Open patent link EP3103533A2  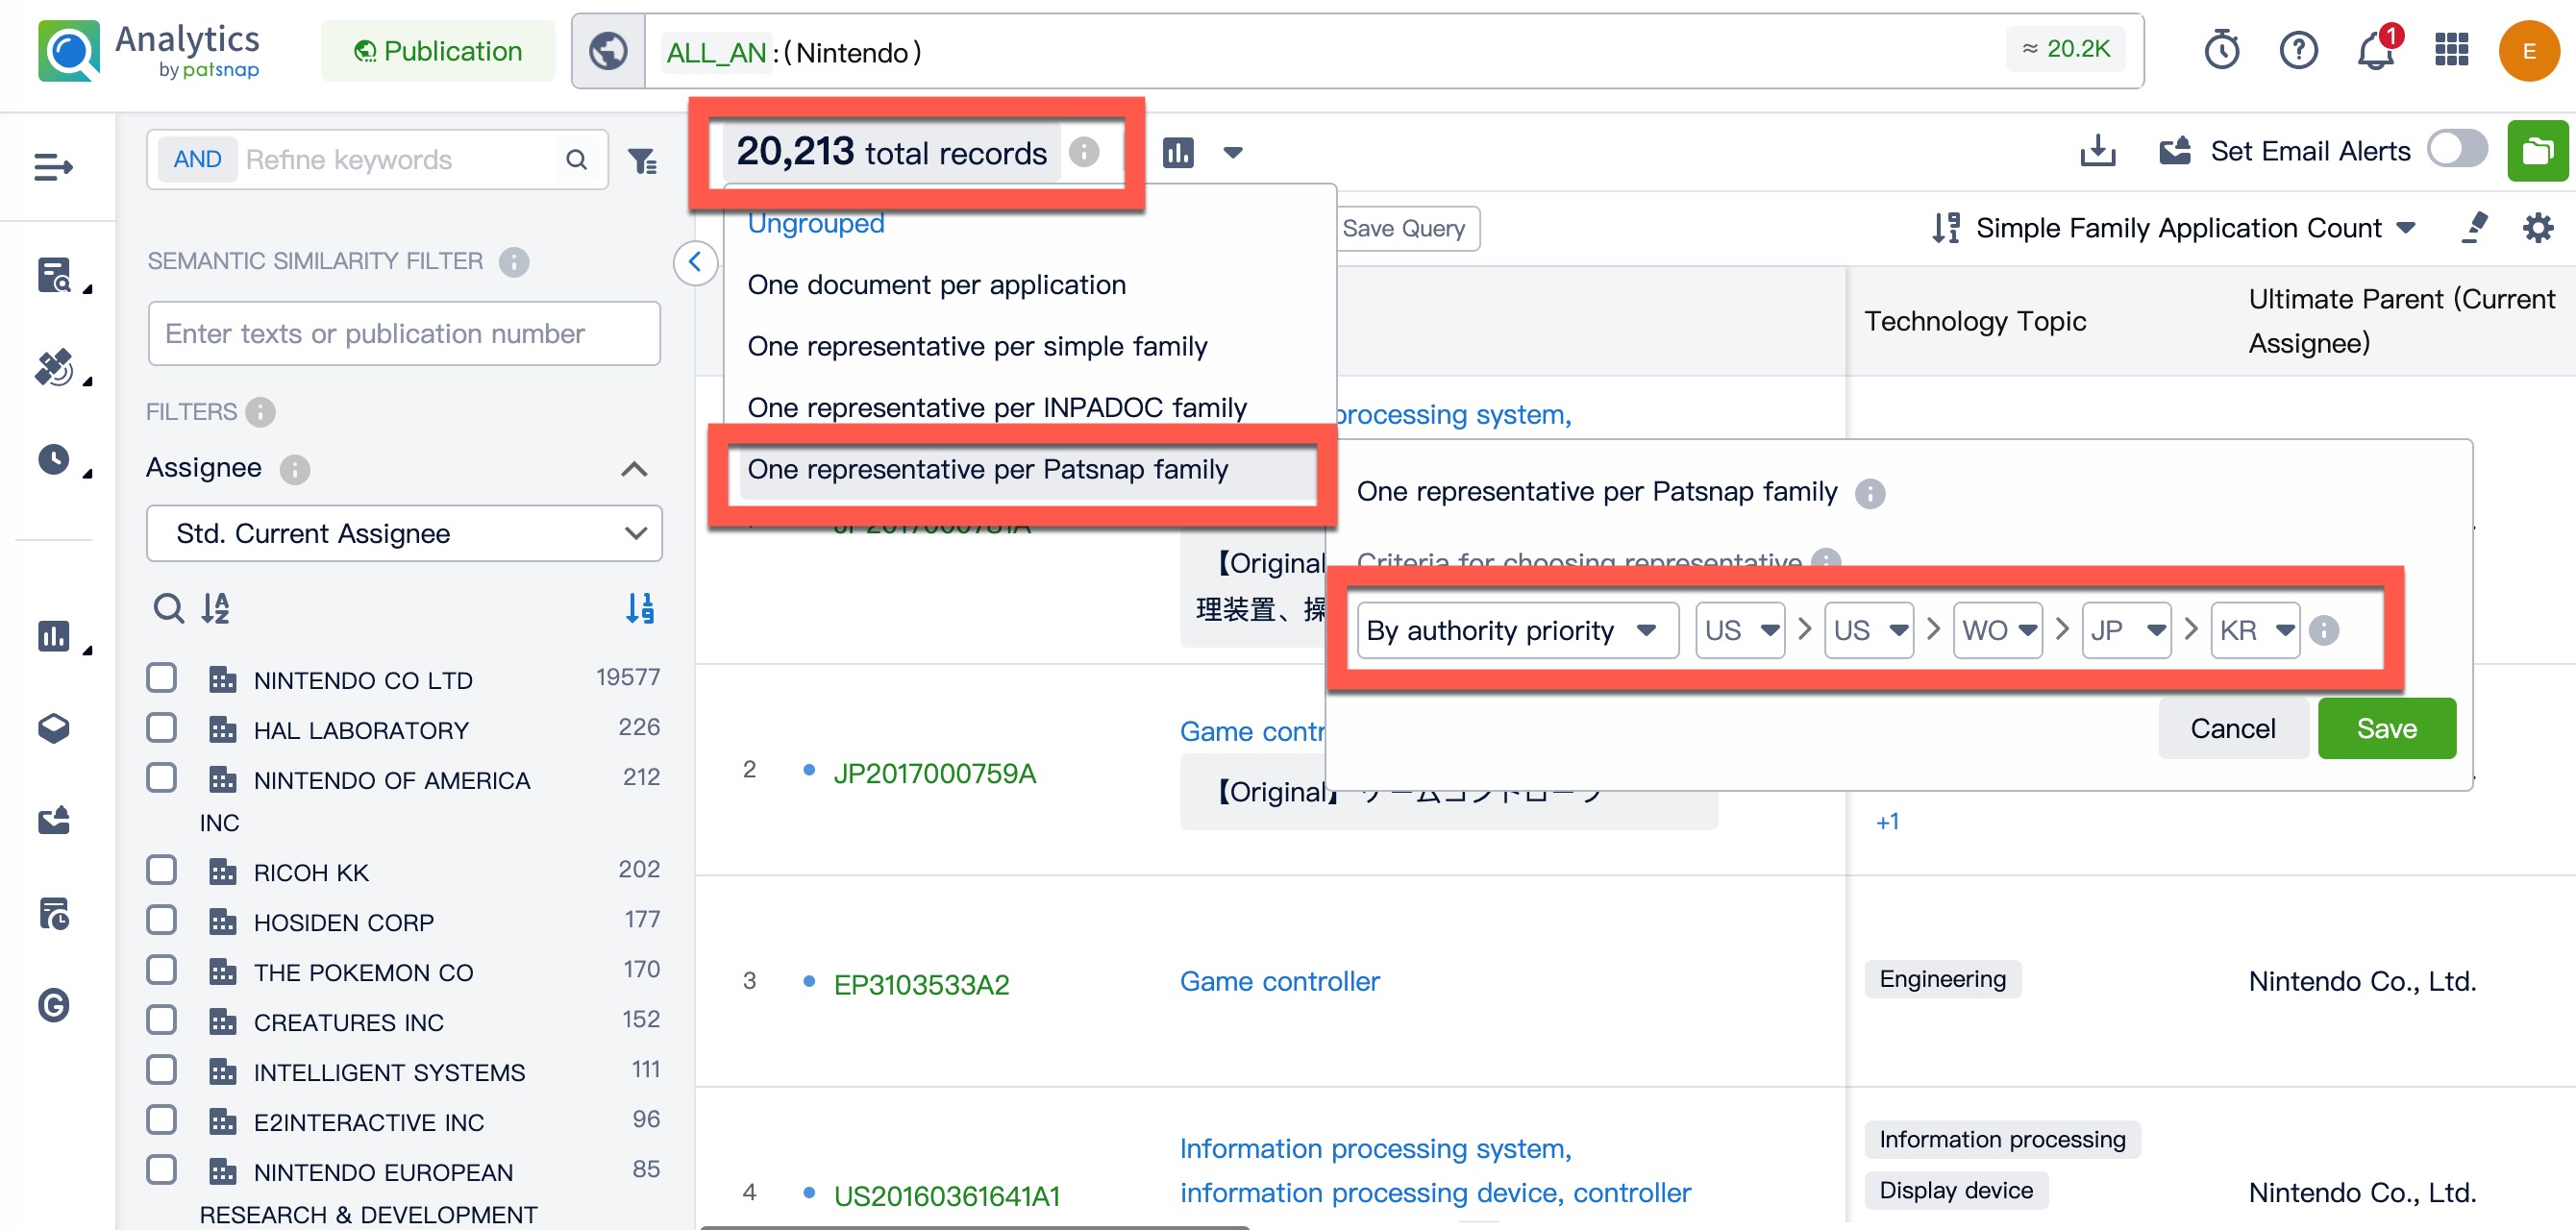921,985
